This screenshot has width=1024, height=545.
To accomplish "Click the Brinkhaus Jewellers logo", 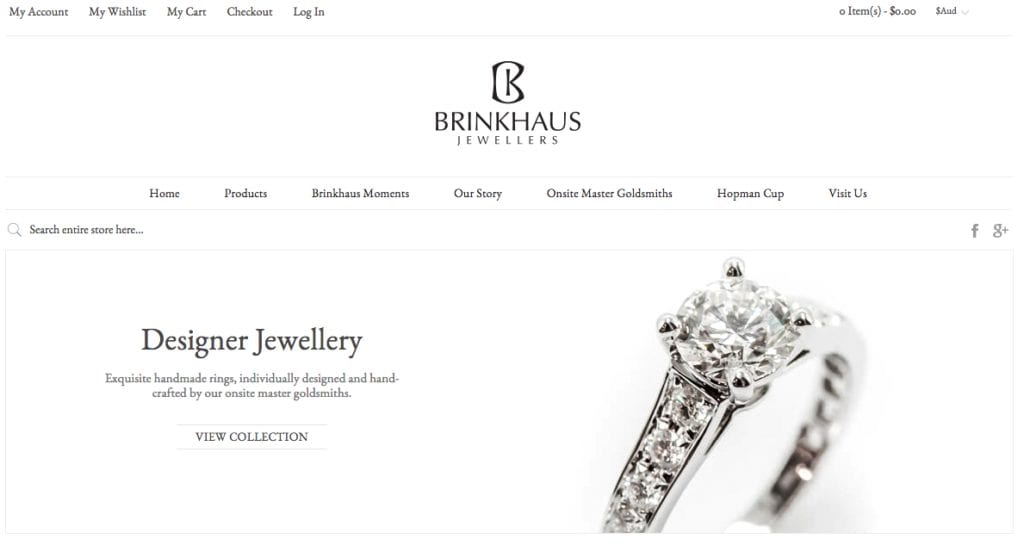I will click(x=507, y=103).
